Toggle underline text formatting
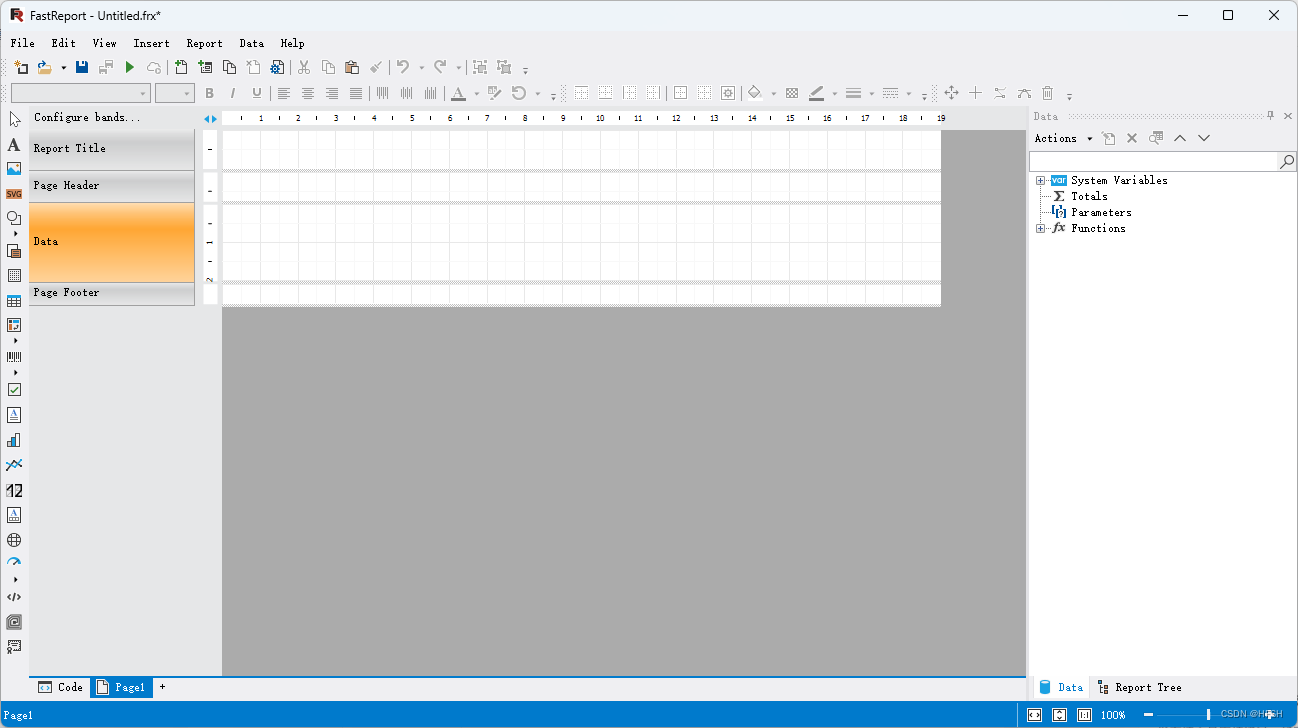 point(257,92)
